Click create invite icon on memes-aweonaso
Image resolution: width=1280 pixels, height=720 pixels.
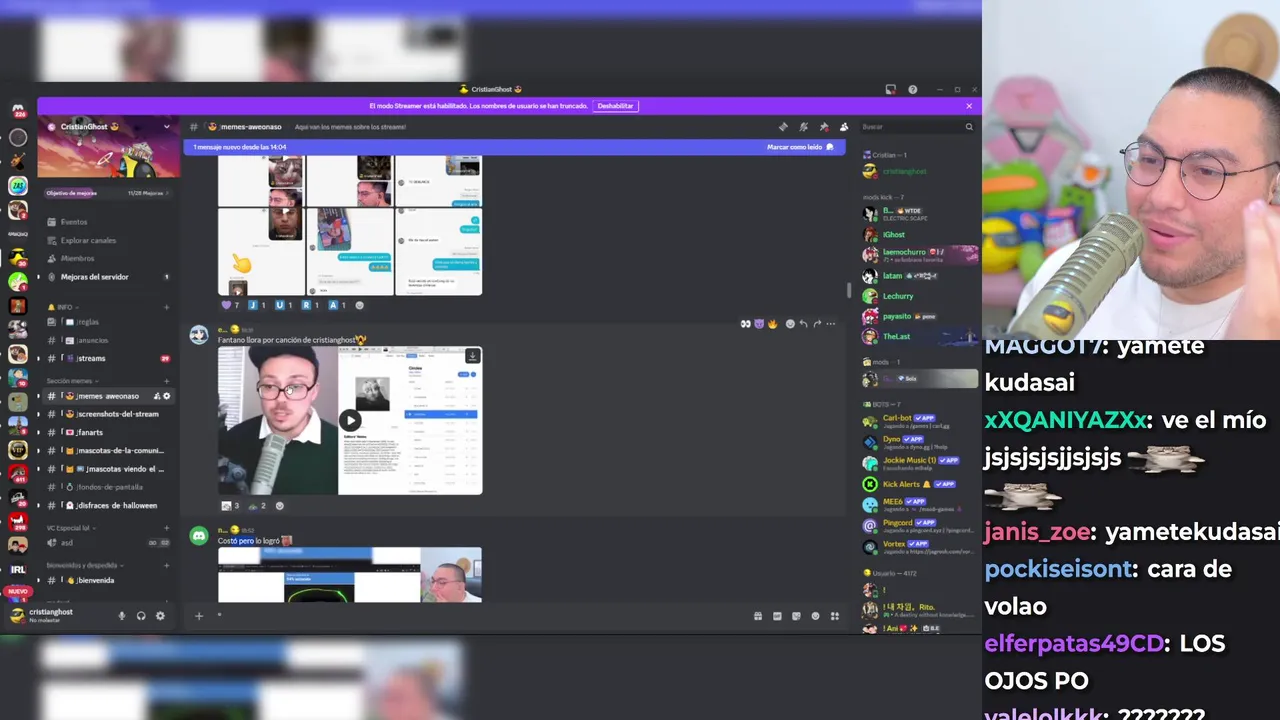tap(156, 396)
